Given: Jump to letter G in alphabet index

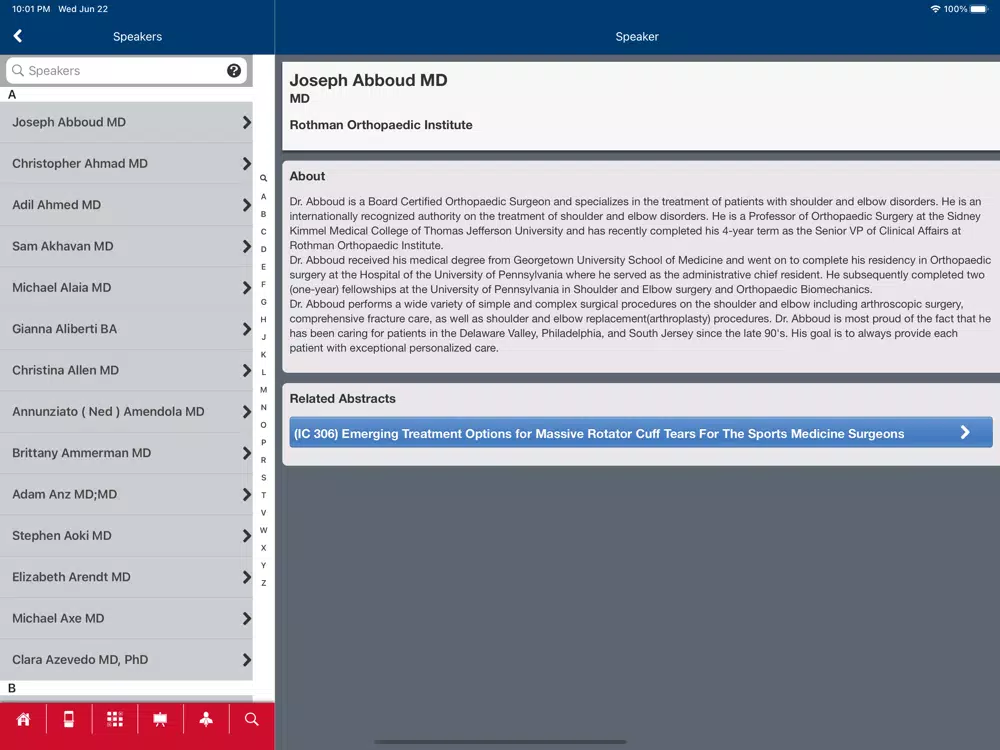Looking at the screenshot, I should pyautogui.click(x=263, y=302).
